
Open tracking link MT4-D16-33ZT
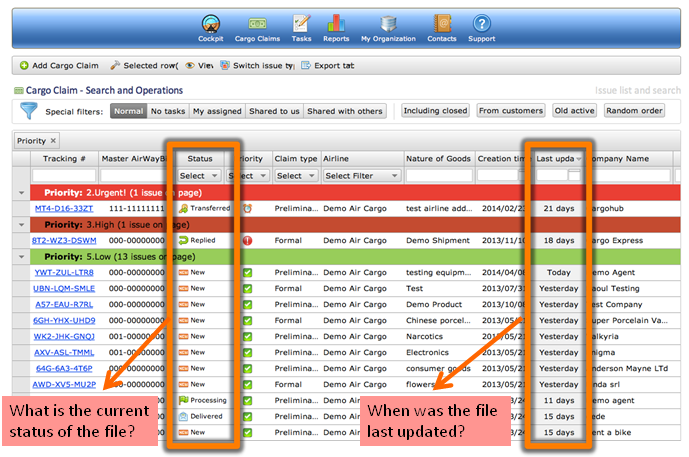(64, 208)
